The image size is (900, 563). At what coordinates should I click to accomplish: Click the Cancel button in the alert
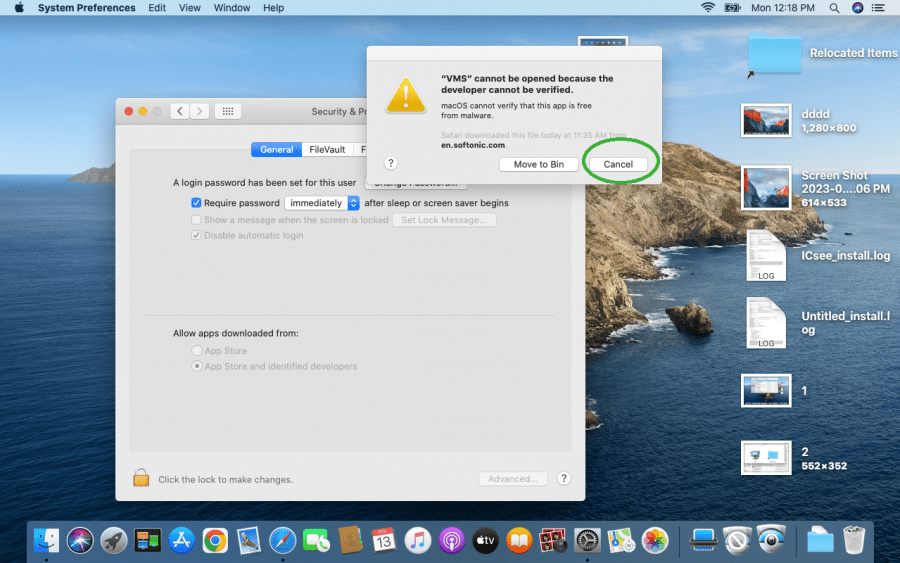coord(618,164)
